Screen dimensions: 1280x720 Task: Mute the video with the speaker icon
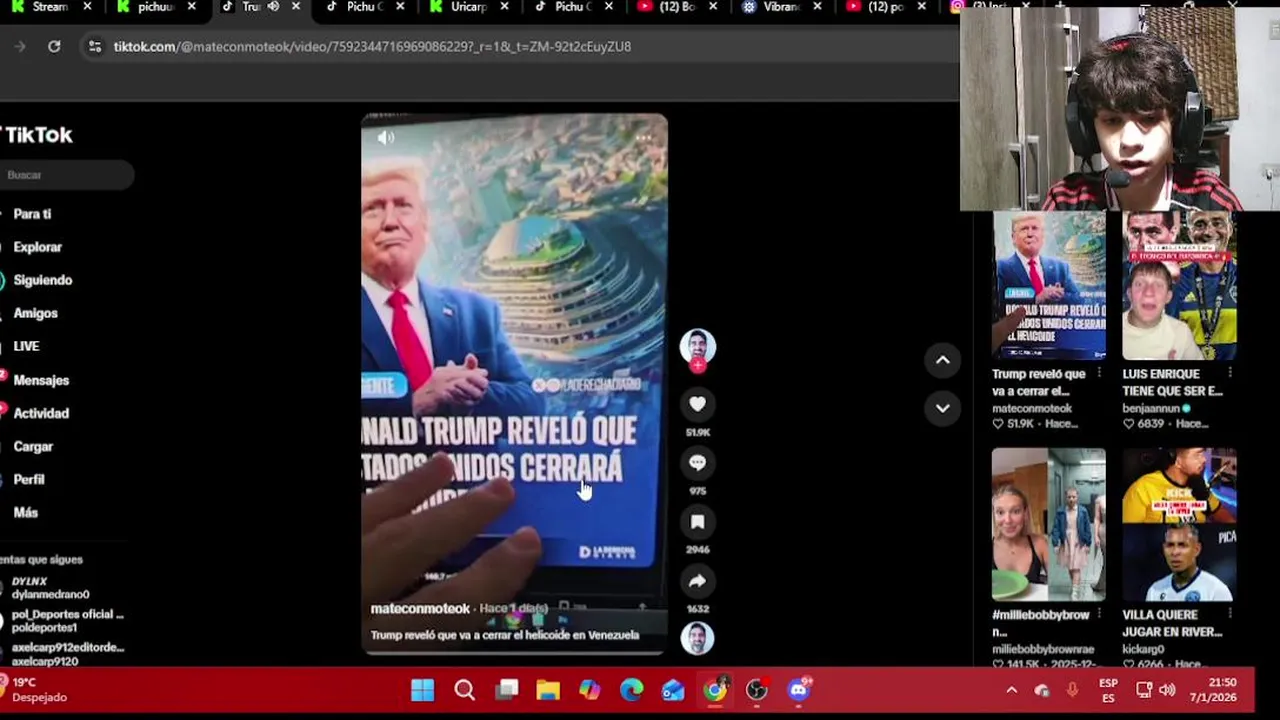pyautogui.click(x=386, y=138)
